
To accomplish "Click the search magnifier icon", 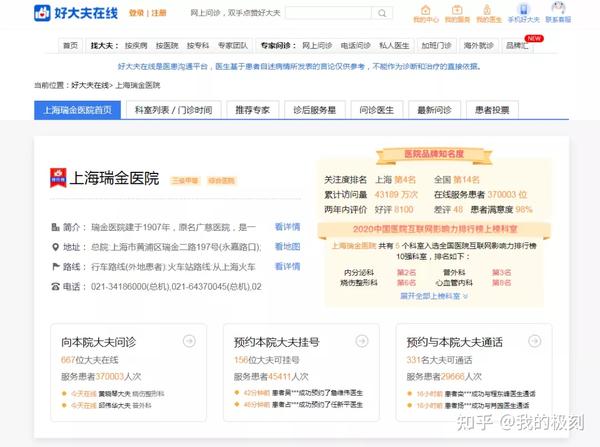I will coord(382,13).
